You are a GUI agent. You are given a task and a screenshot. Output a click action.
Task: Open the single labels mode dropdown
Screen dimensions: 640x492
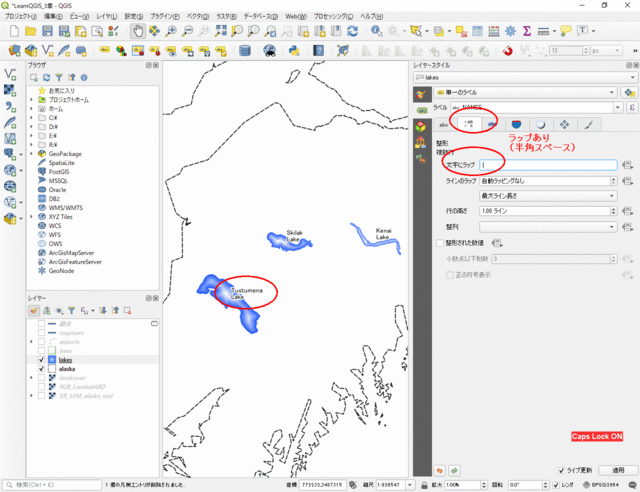[x=525, y=93]
